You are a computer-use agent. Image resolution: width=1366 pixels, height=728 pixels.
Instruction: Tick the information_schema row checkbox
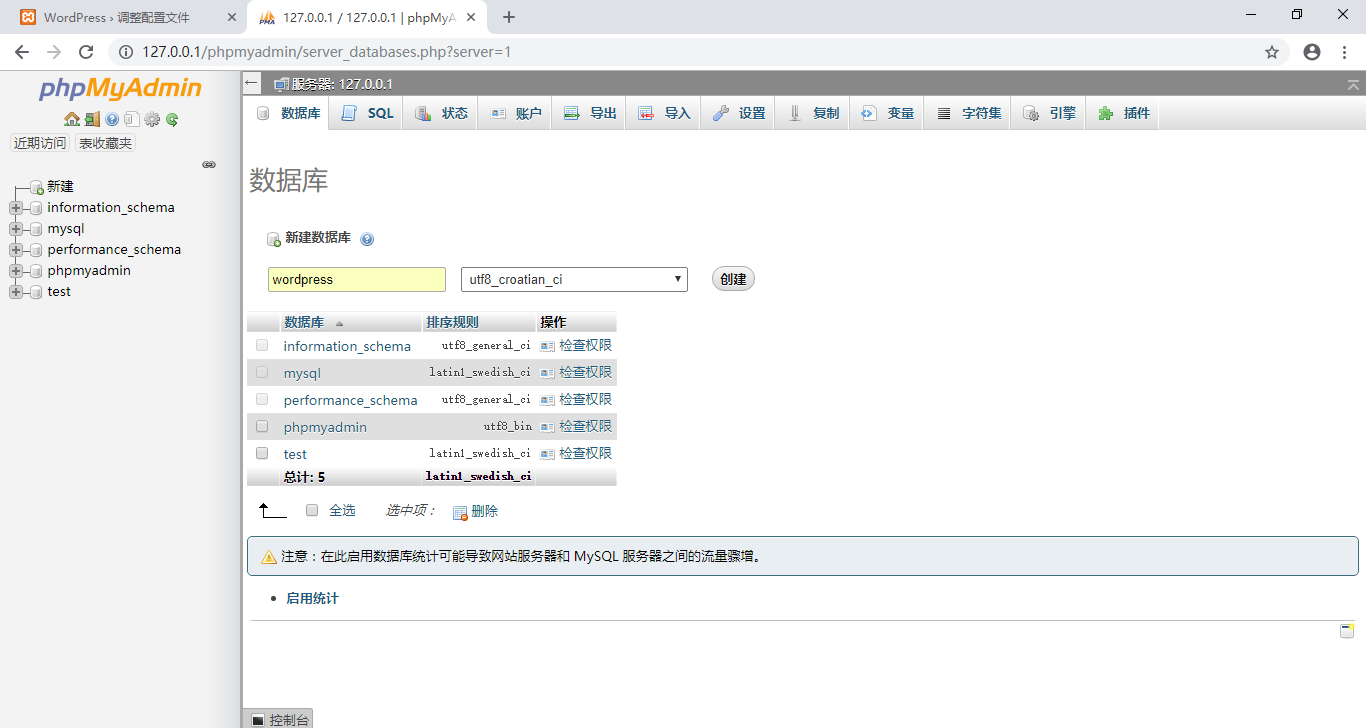pos(262,345)
